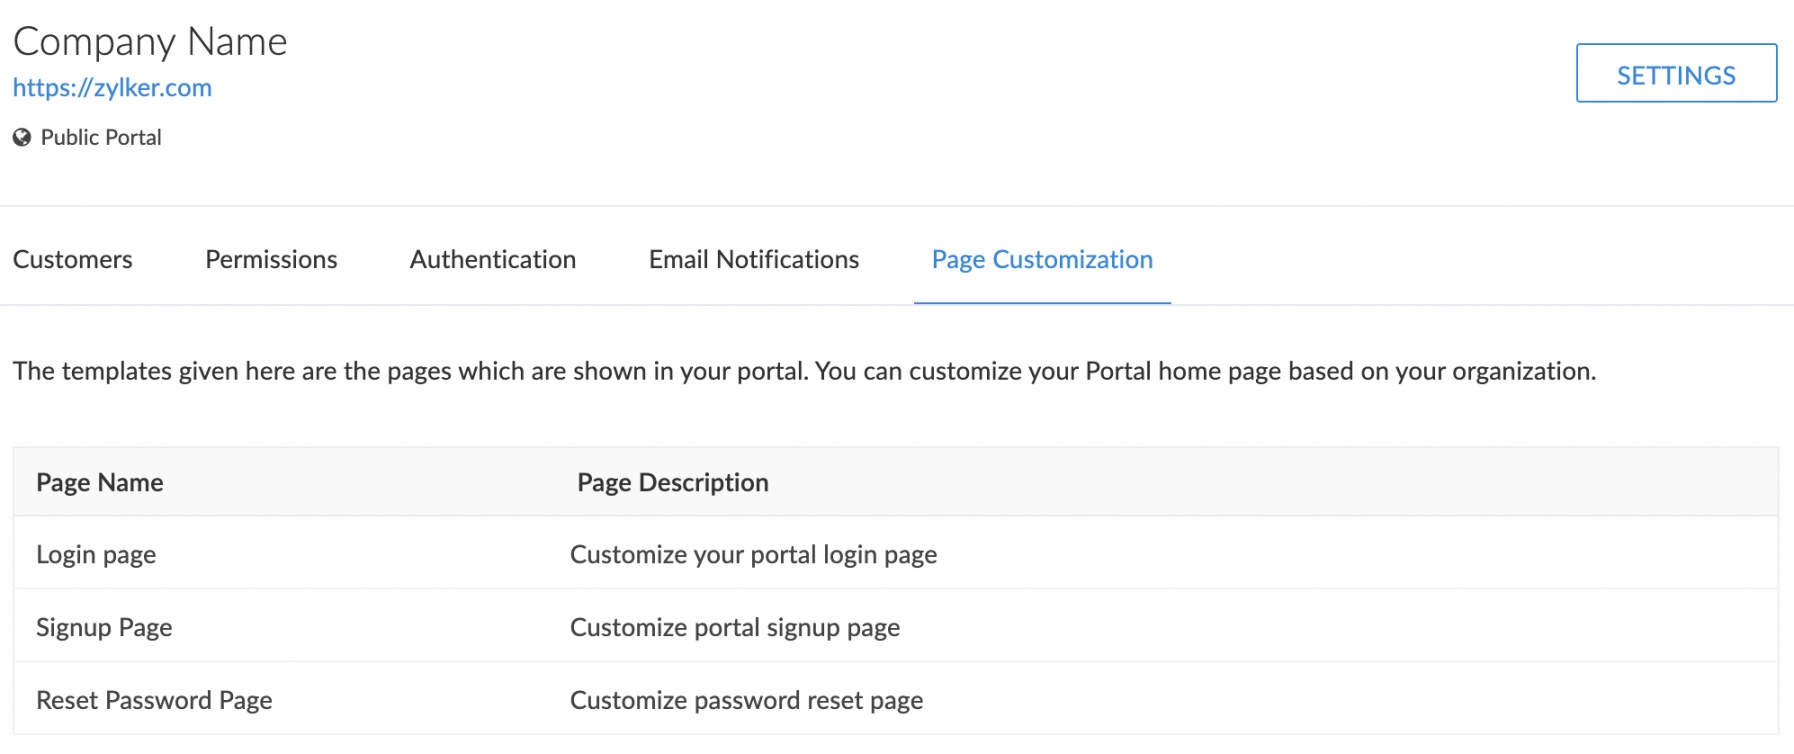
Task: Click 'Customize portal signup page' description
Action: (x=735, y=628)
